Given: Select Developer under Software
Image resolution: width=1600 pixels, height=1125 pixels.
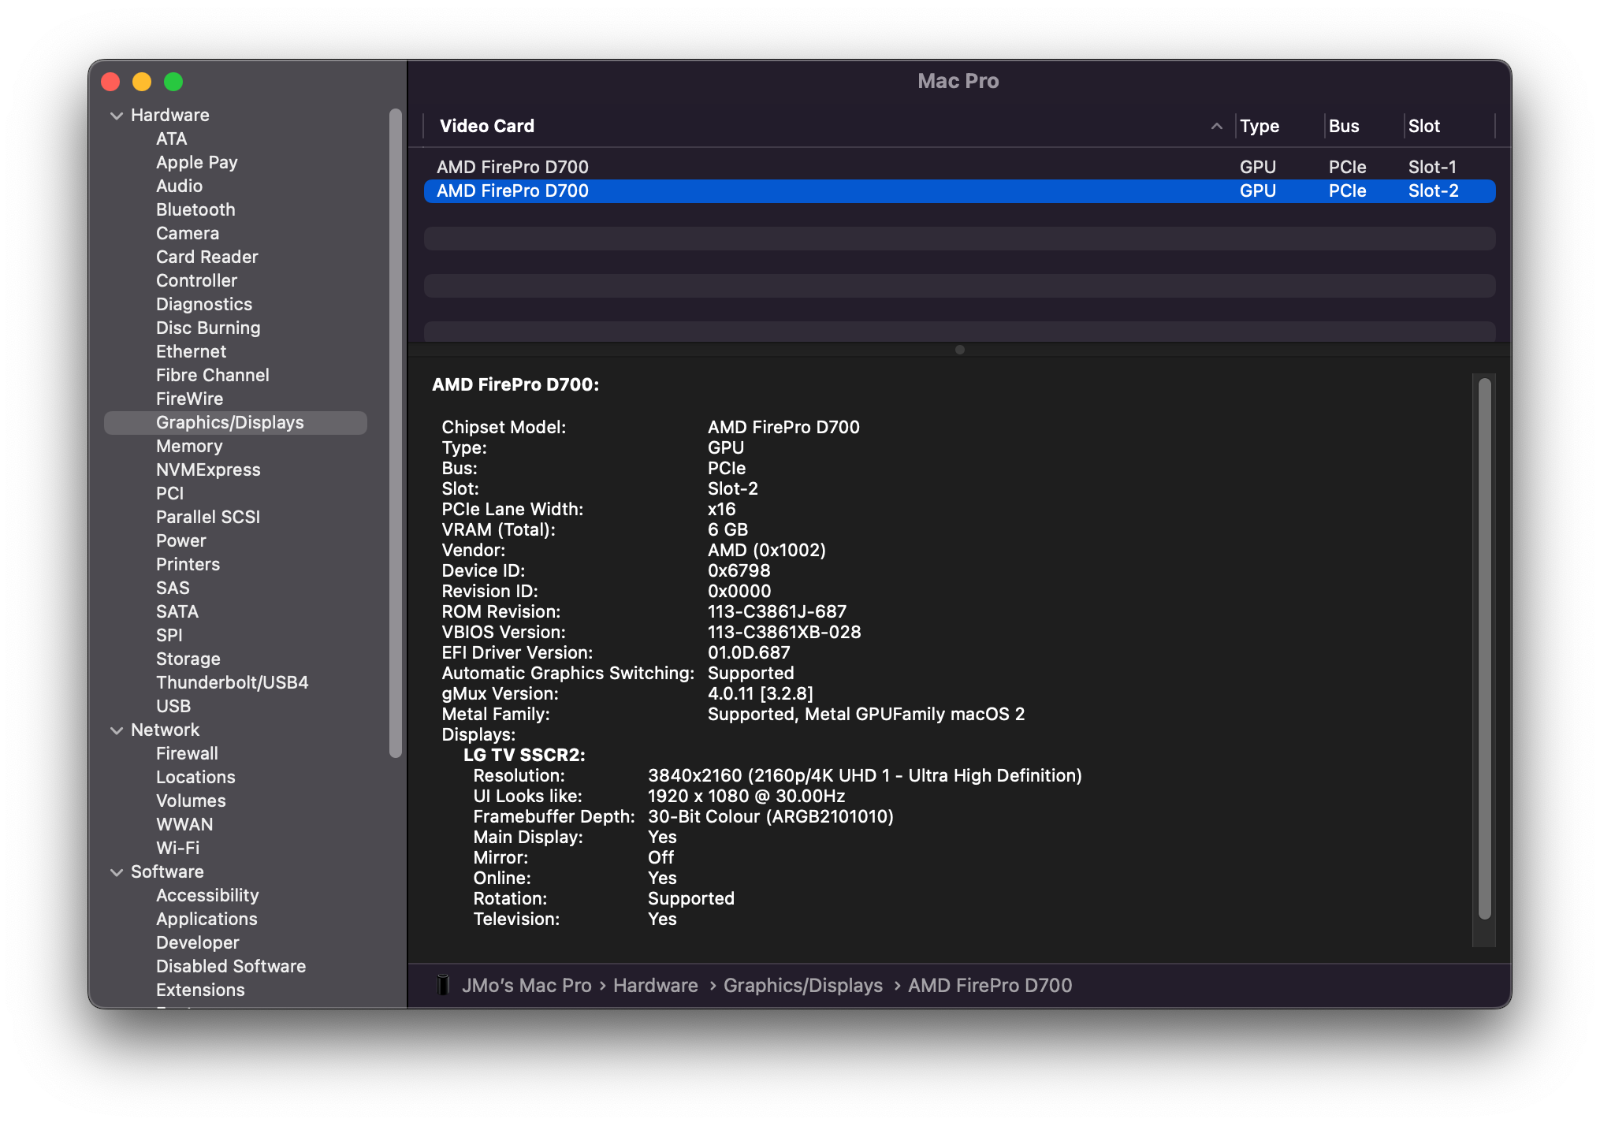Looking at the screenshot, I should (198, 943).
